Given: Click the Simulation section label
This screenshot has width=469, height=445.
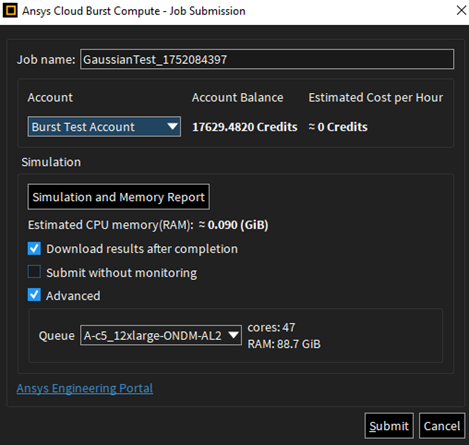Looking at the screenshot, I should point(51,162).
